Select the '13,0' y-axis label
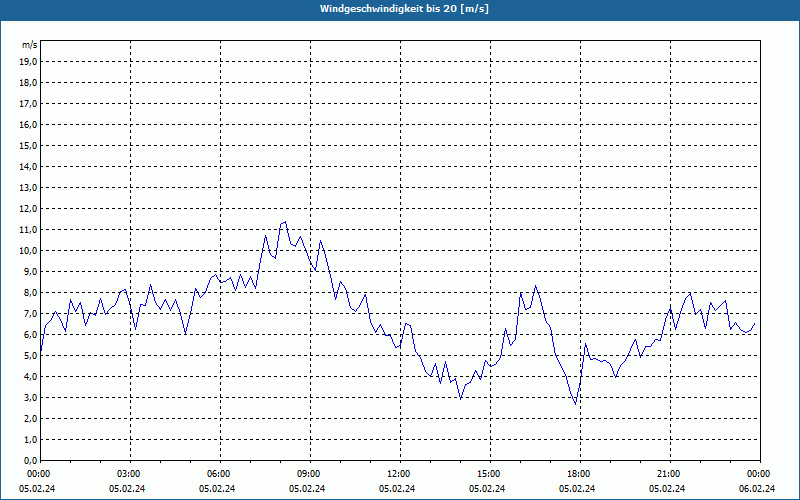The width and height of the screenshot is (800, 500). click(28, 188)
